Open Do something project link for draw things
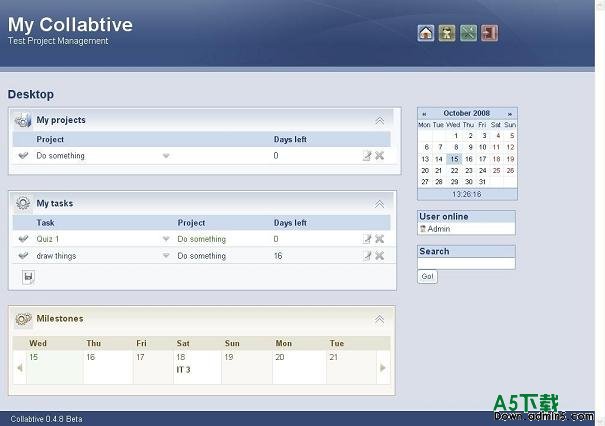The width and height of the screenshot is (605, 426). coord(202,256)
